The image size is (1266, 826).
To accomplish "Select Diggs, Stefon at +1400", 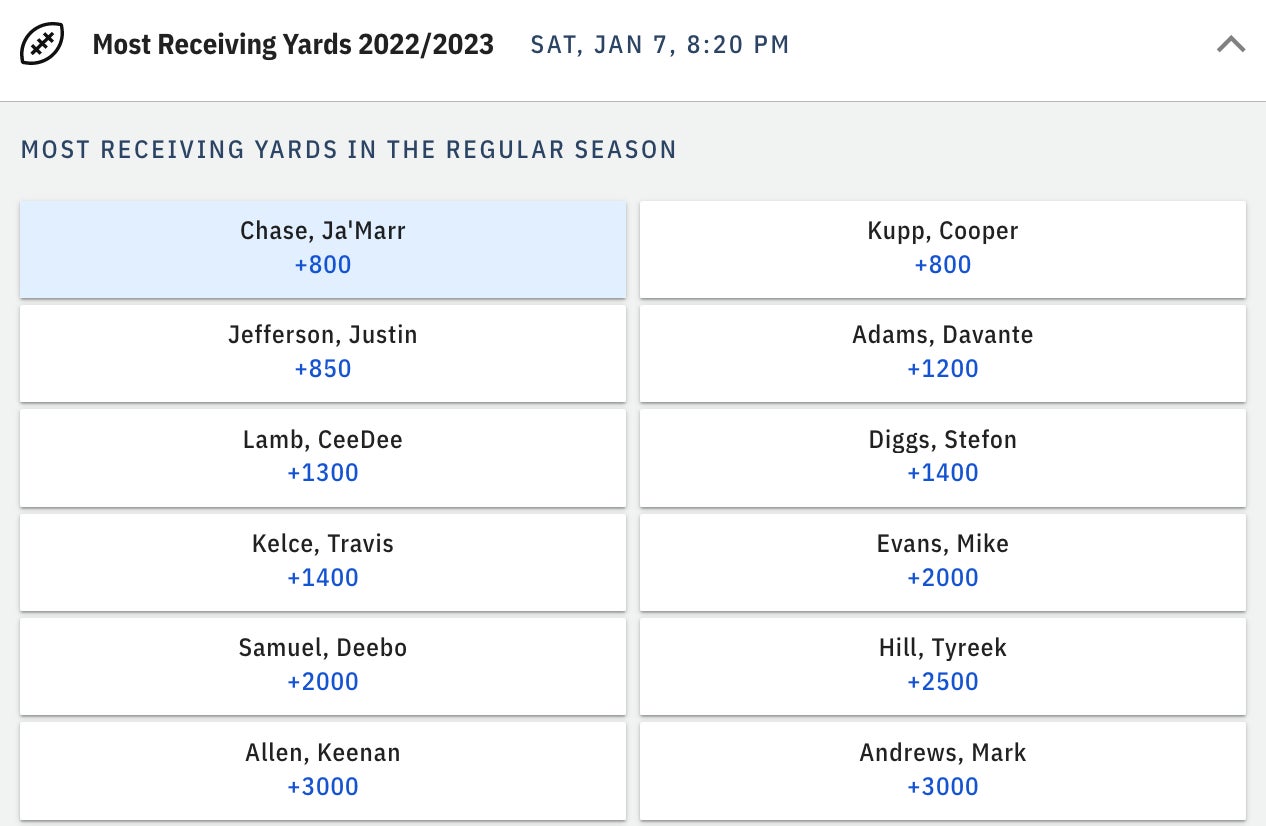I will coord(943,456).
